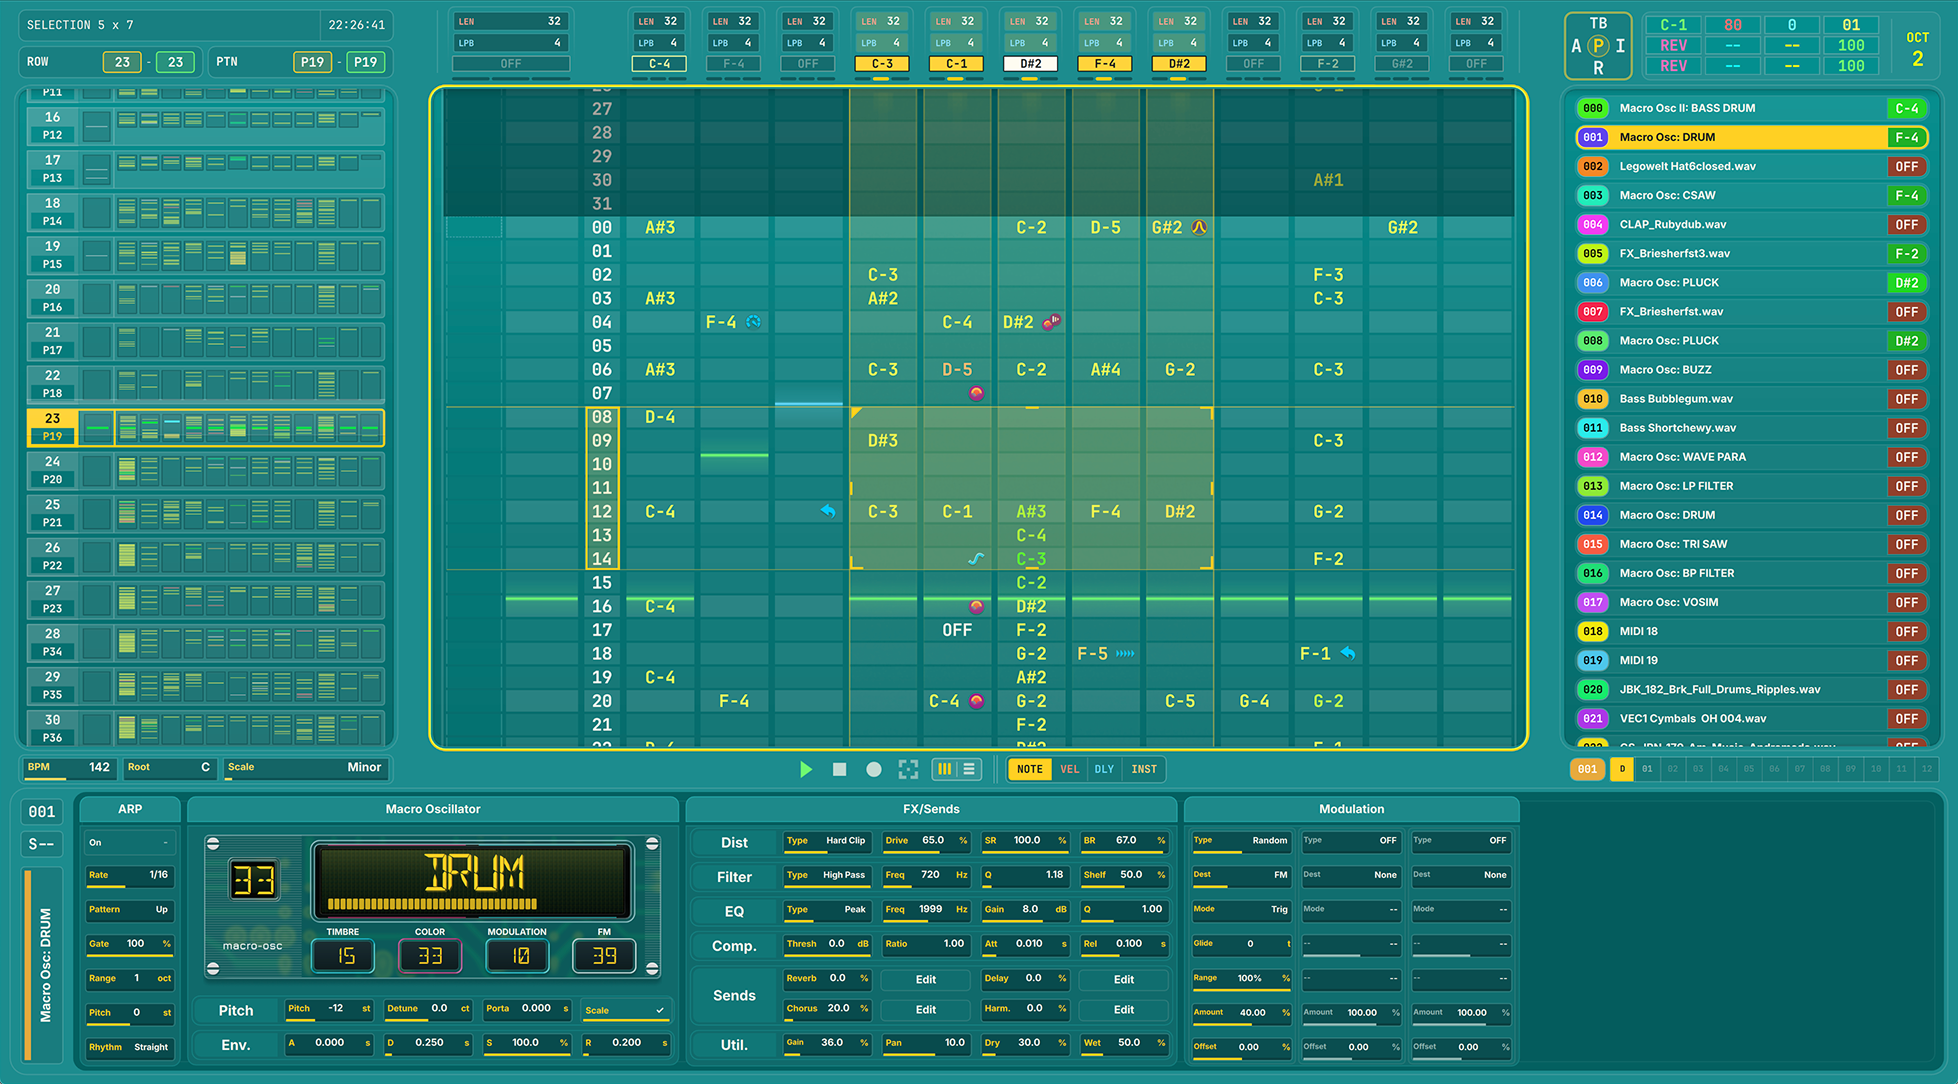Click the pink dot marker on row 16

point(976,606)
